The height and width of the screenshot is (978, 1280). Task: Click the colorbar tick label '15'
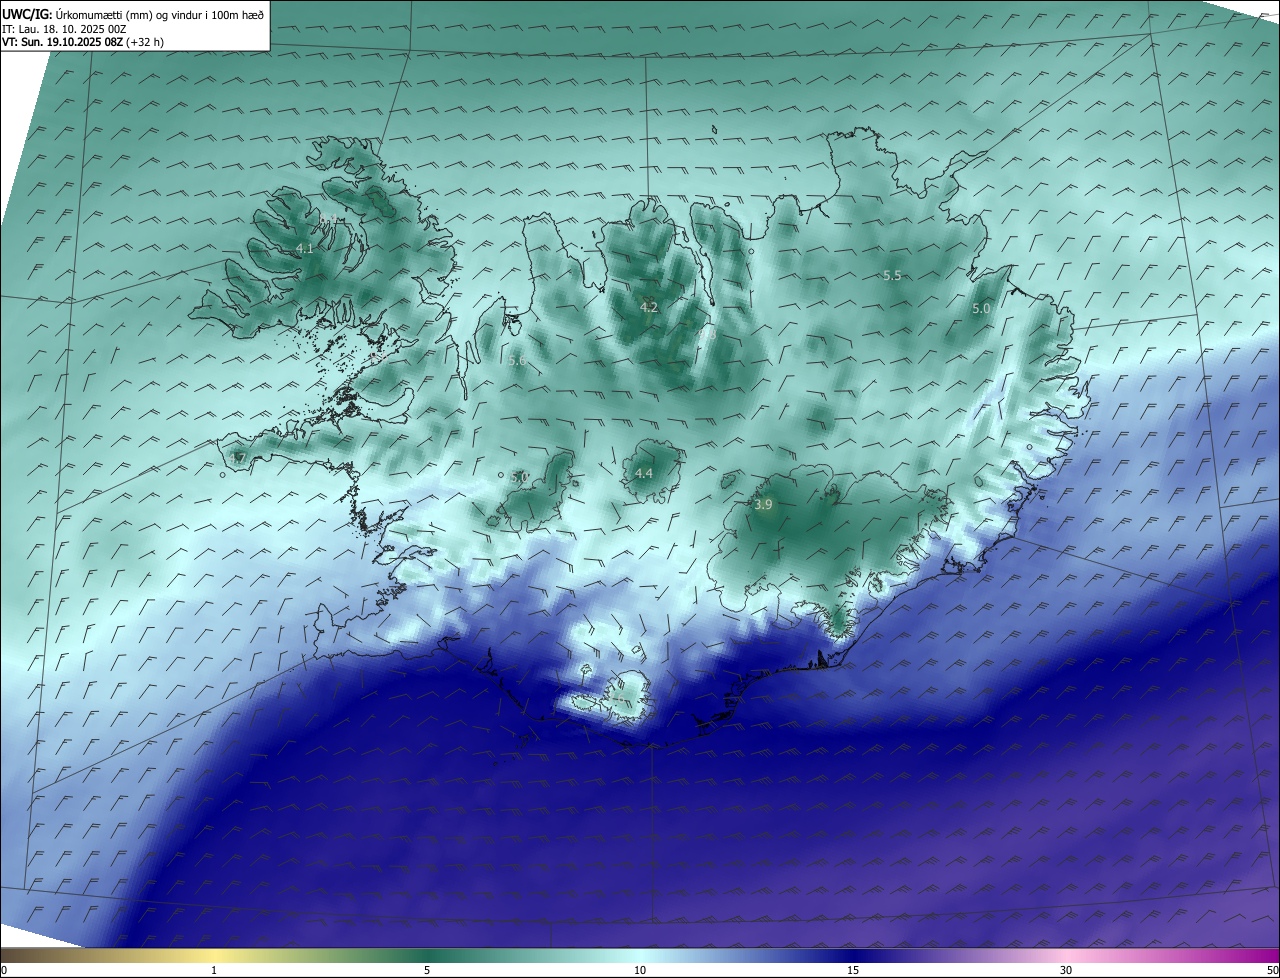(853, 970)
